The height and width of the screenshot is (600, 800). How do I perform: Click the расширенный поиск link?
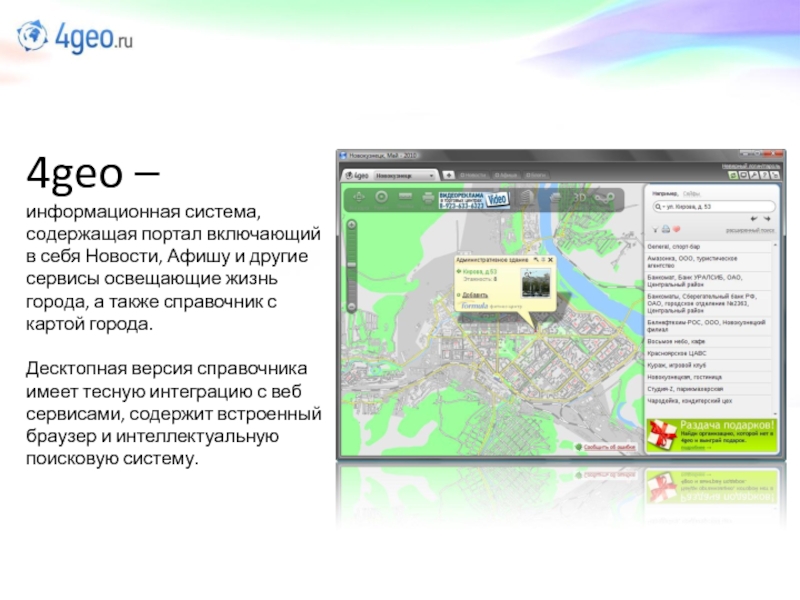click(x=750, y=230)
